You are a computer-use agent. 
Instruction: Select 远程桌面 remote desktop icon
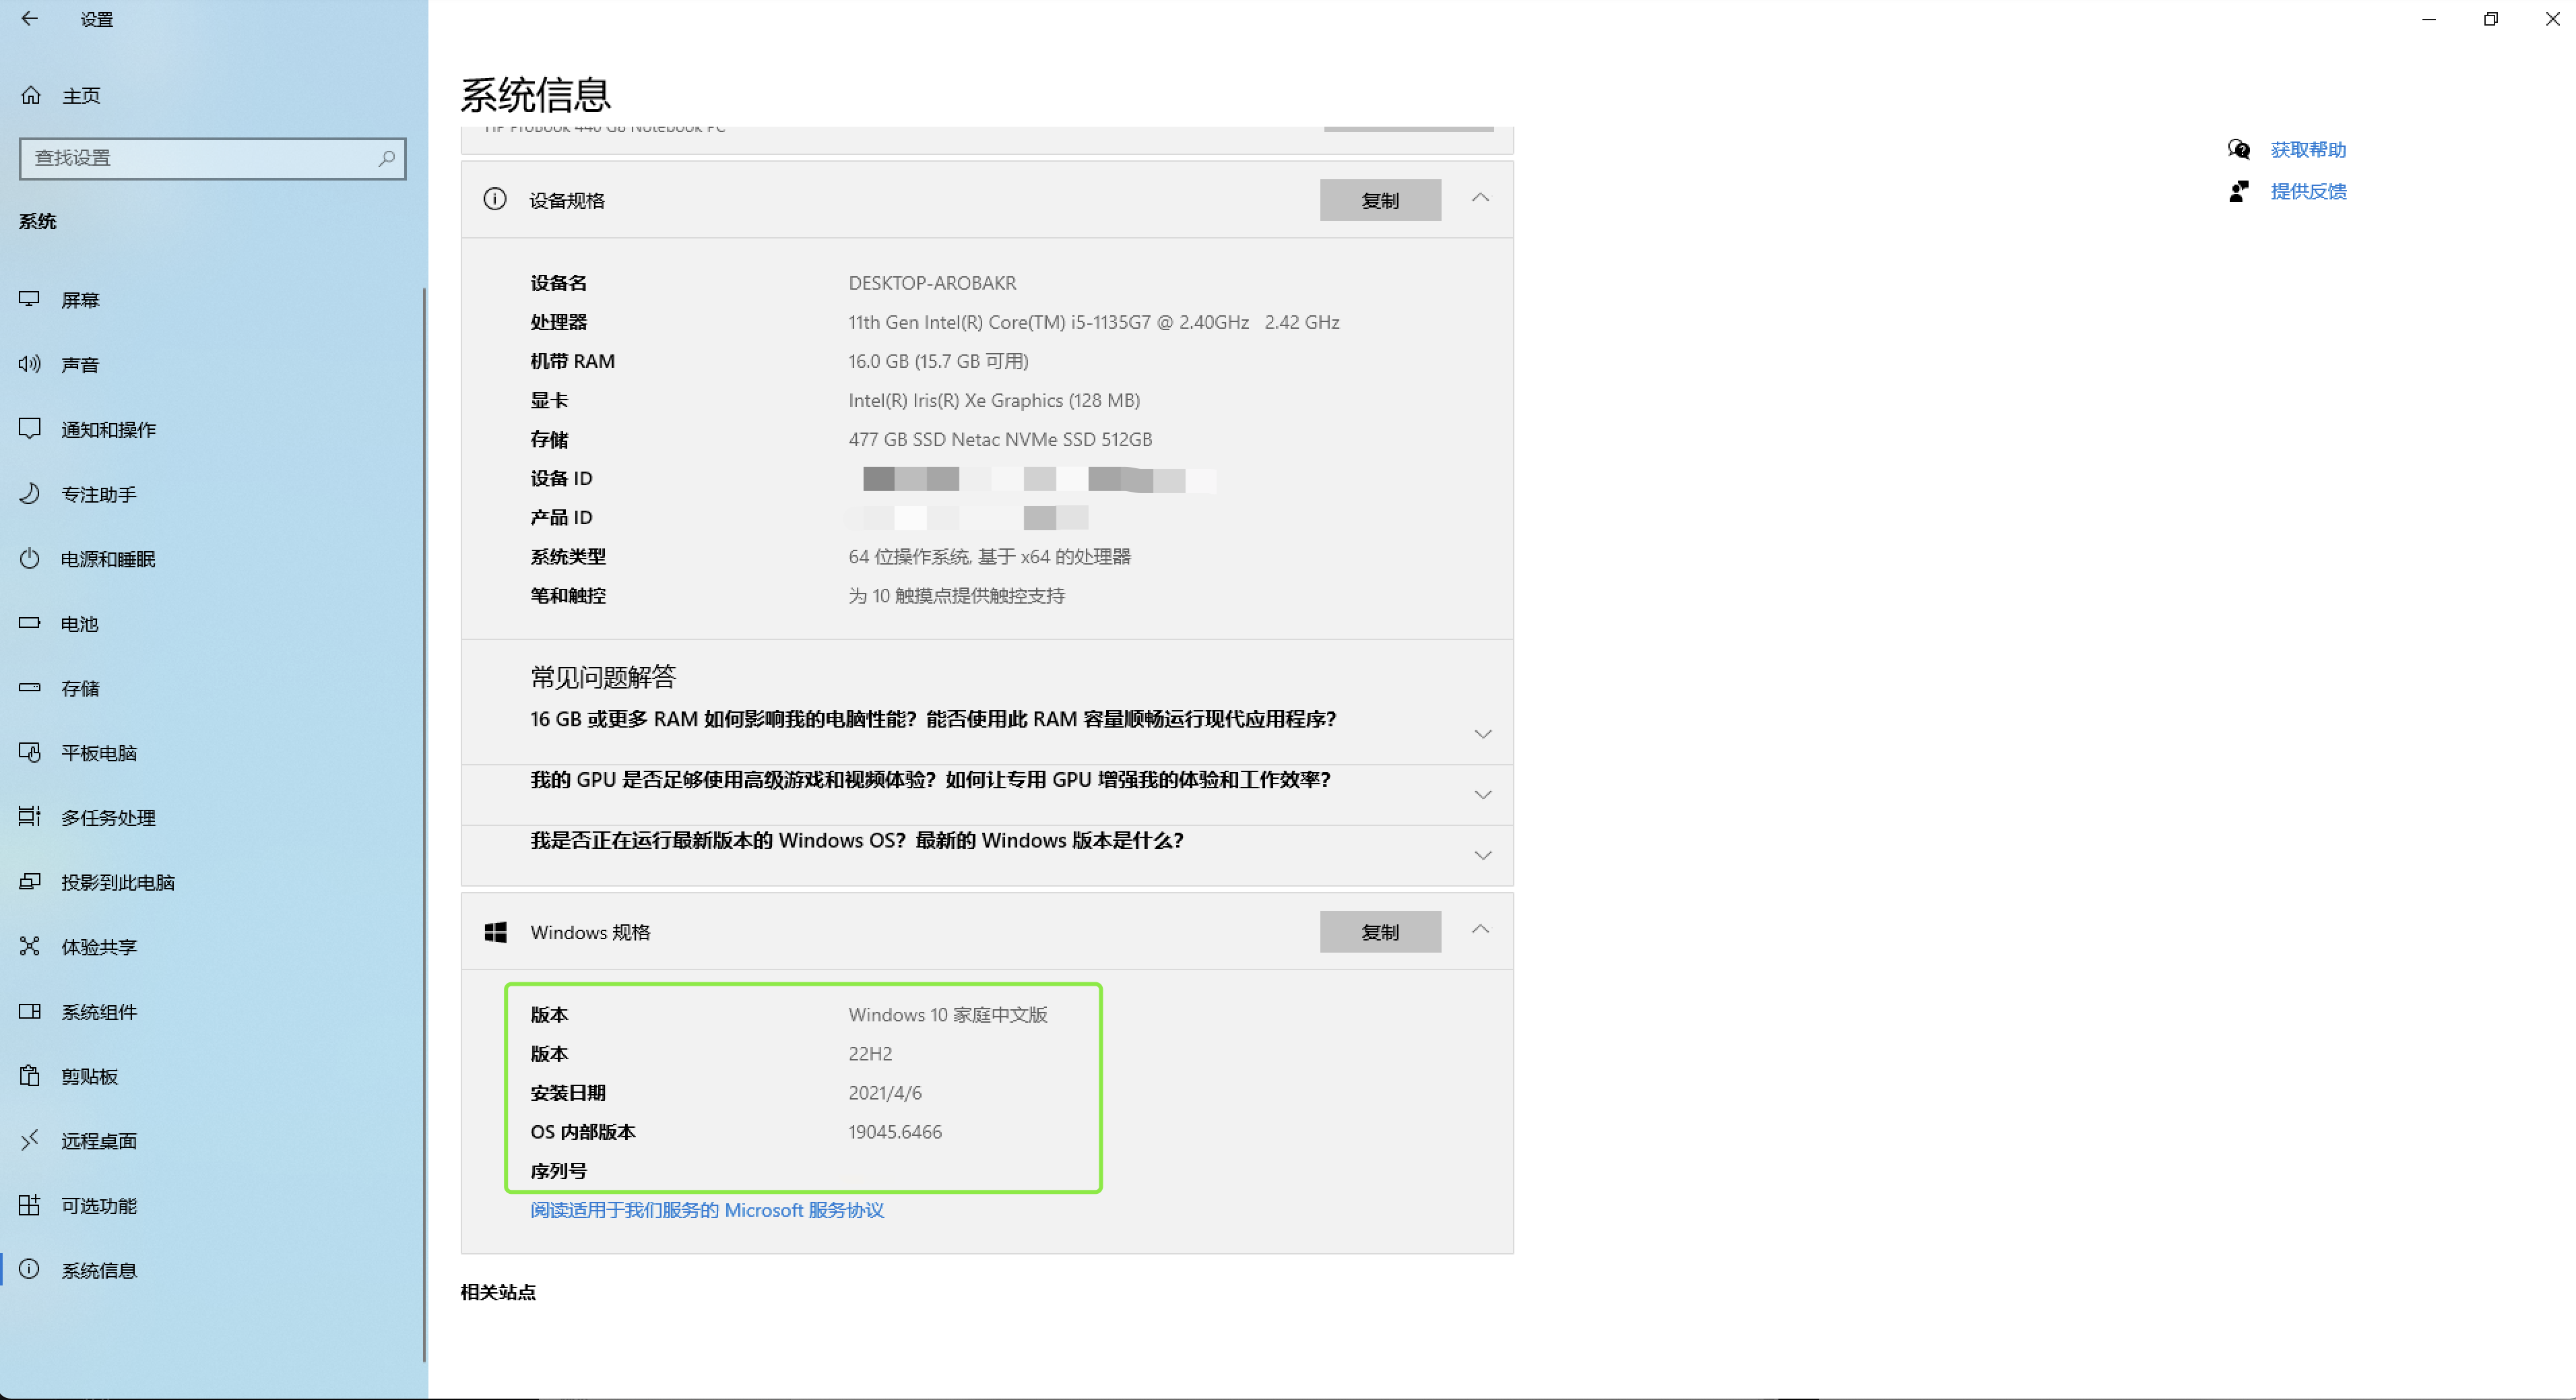30,1140
